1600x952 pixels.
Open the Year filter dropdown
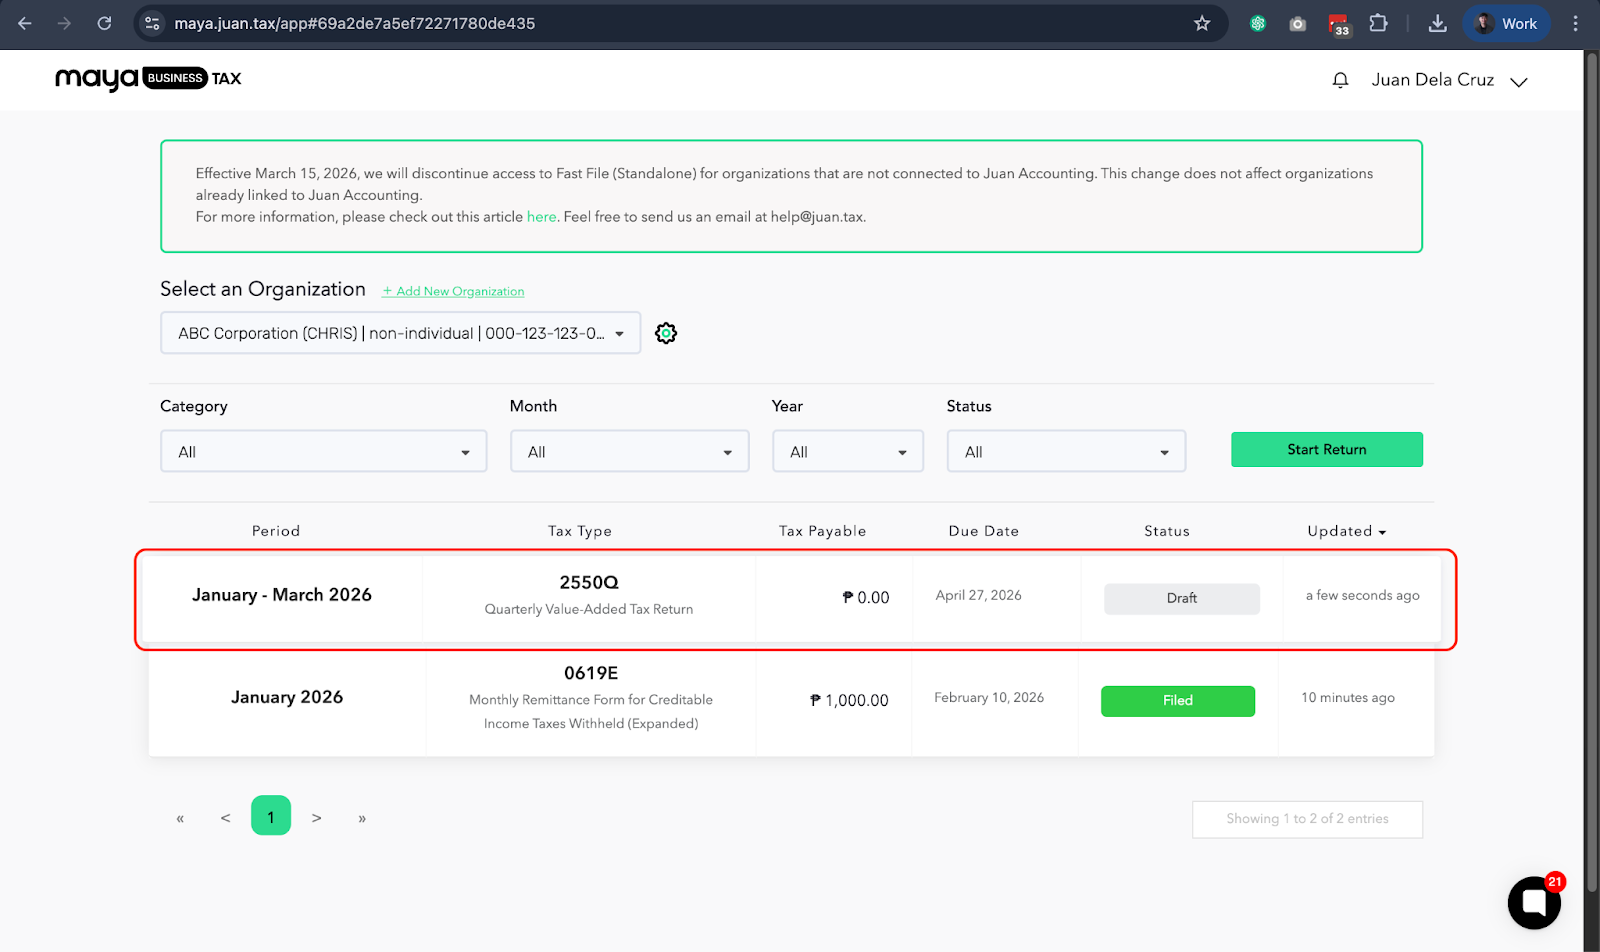click(847, 451)
